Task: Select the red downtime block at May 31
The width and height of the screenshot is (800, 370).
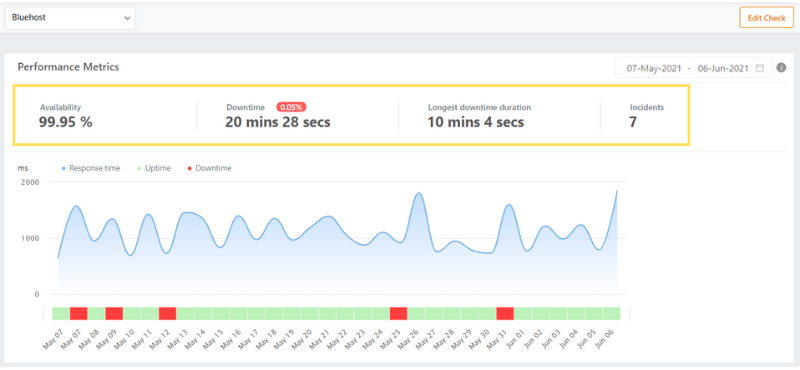Action: [x=505, y=313]
